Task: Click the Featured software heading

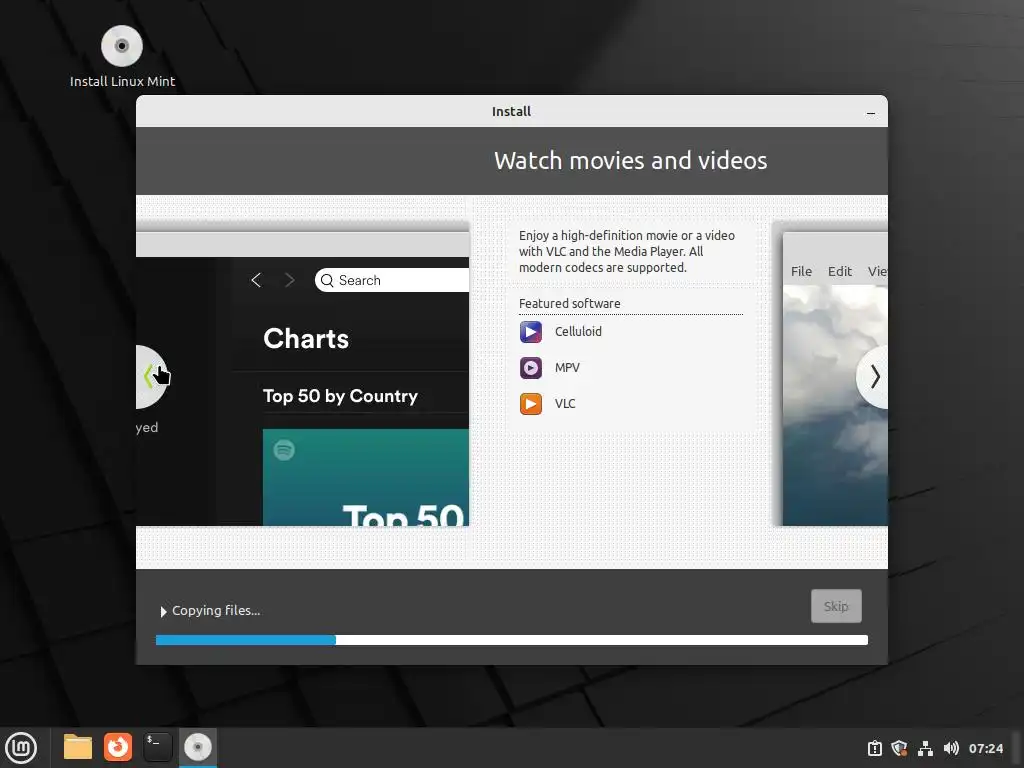Action: (569, 304)
